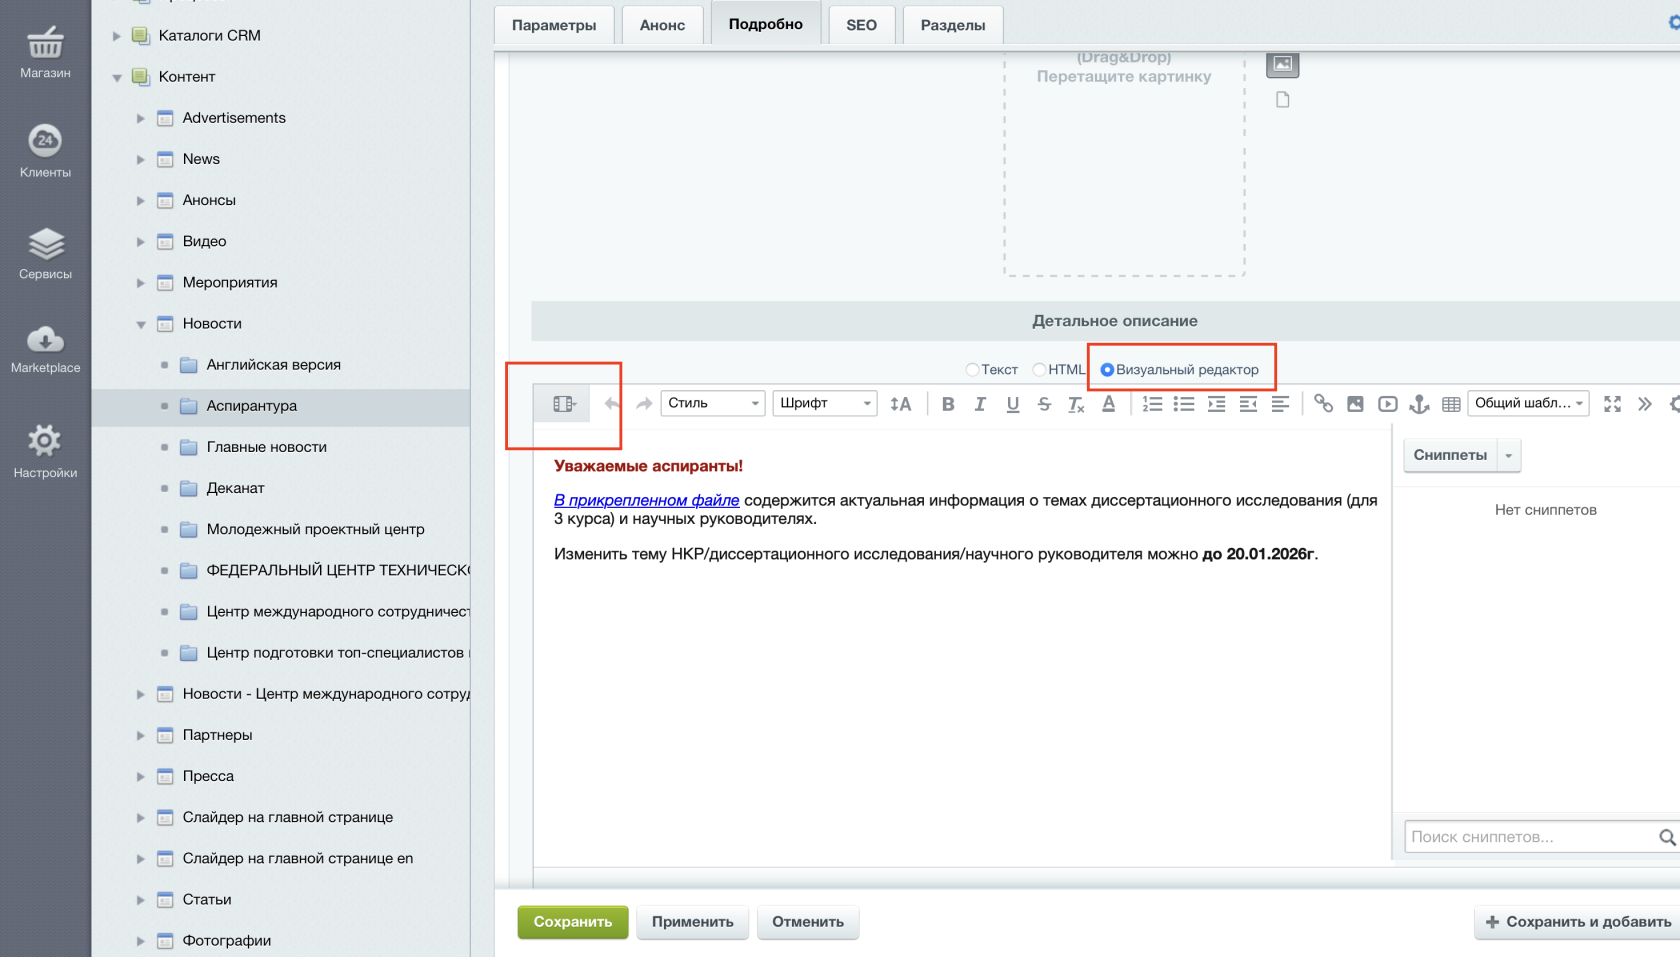1680x957 pixels.
Task: Insert a bulleted list
Action: pos(1184,404)
